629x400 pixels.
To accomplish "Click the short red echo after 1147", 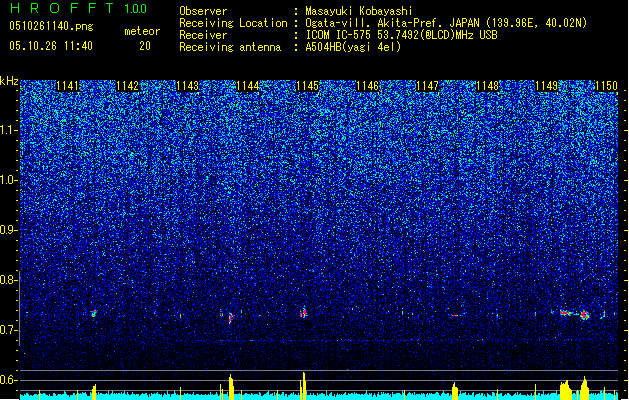I will [455, 315].
